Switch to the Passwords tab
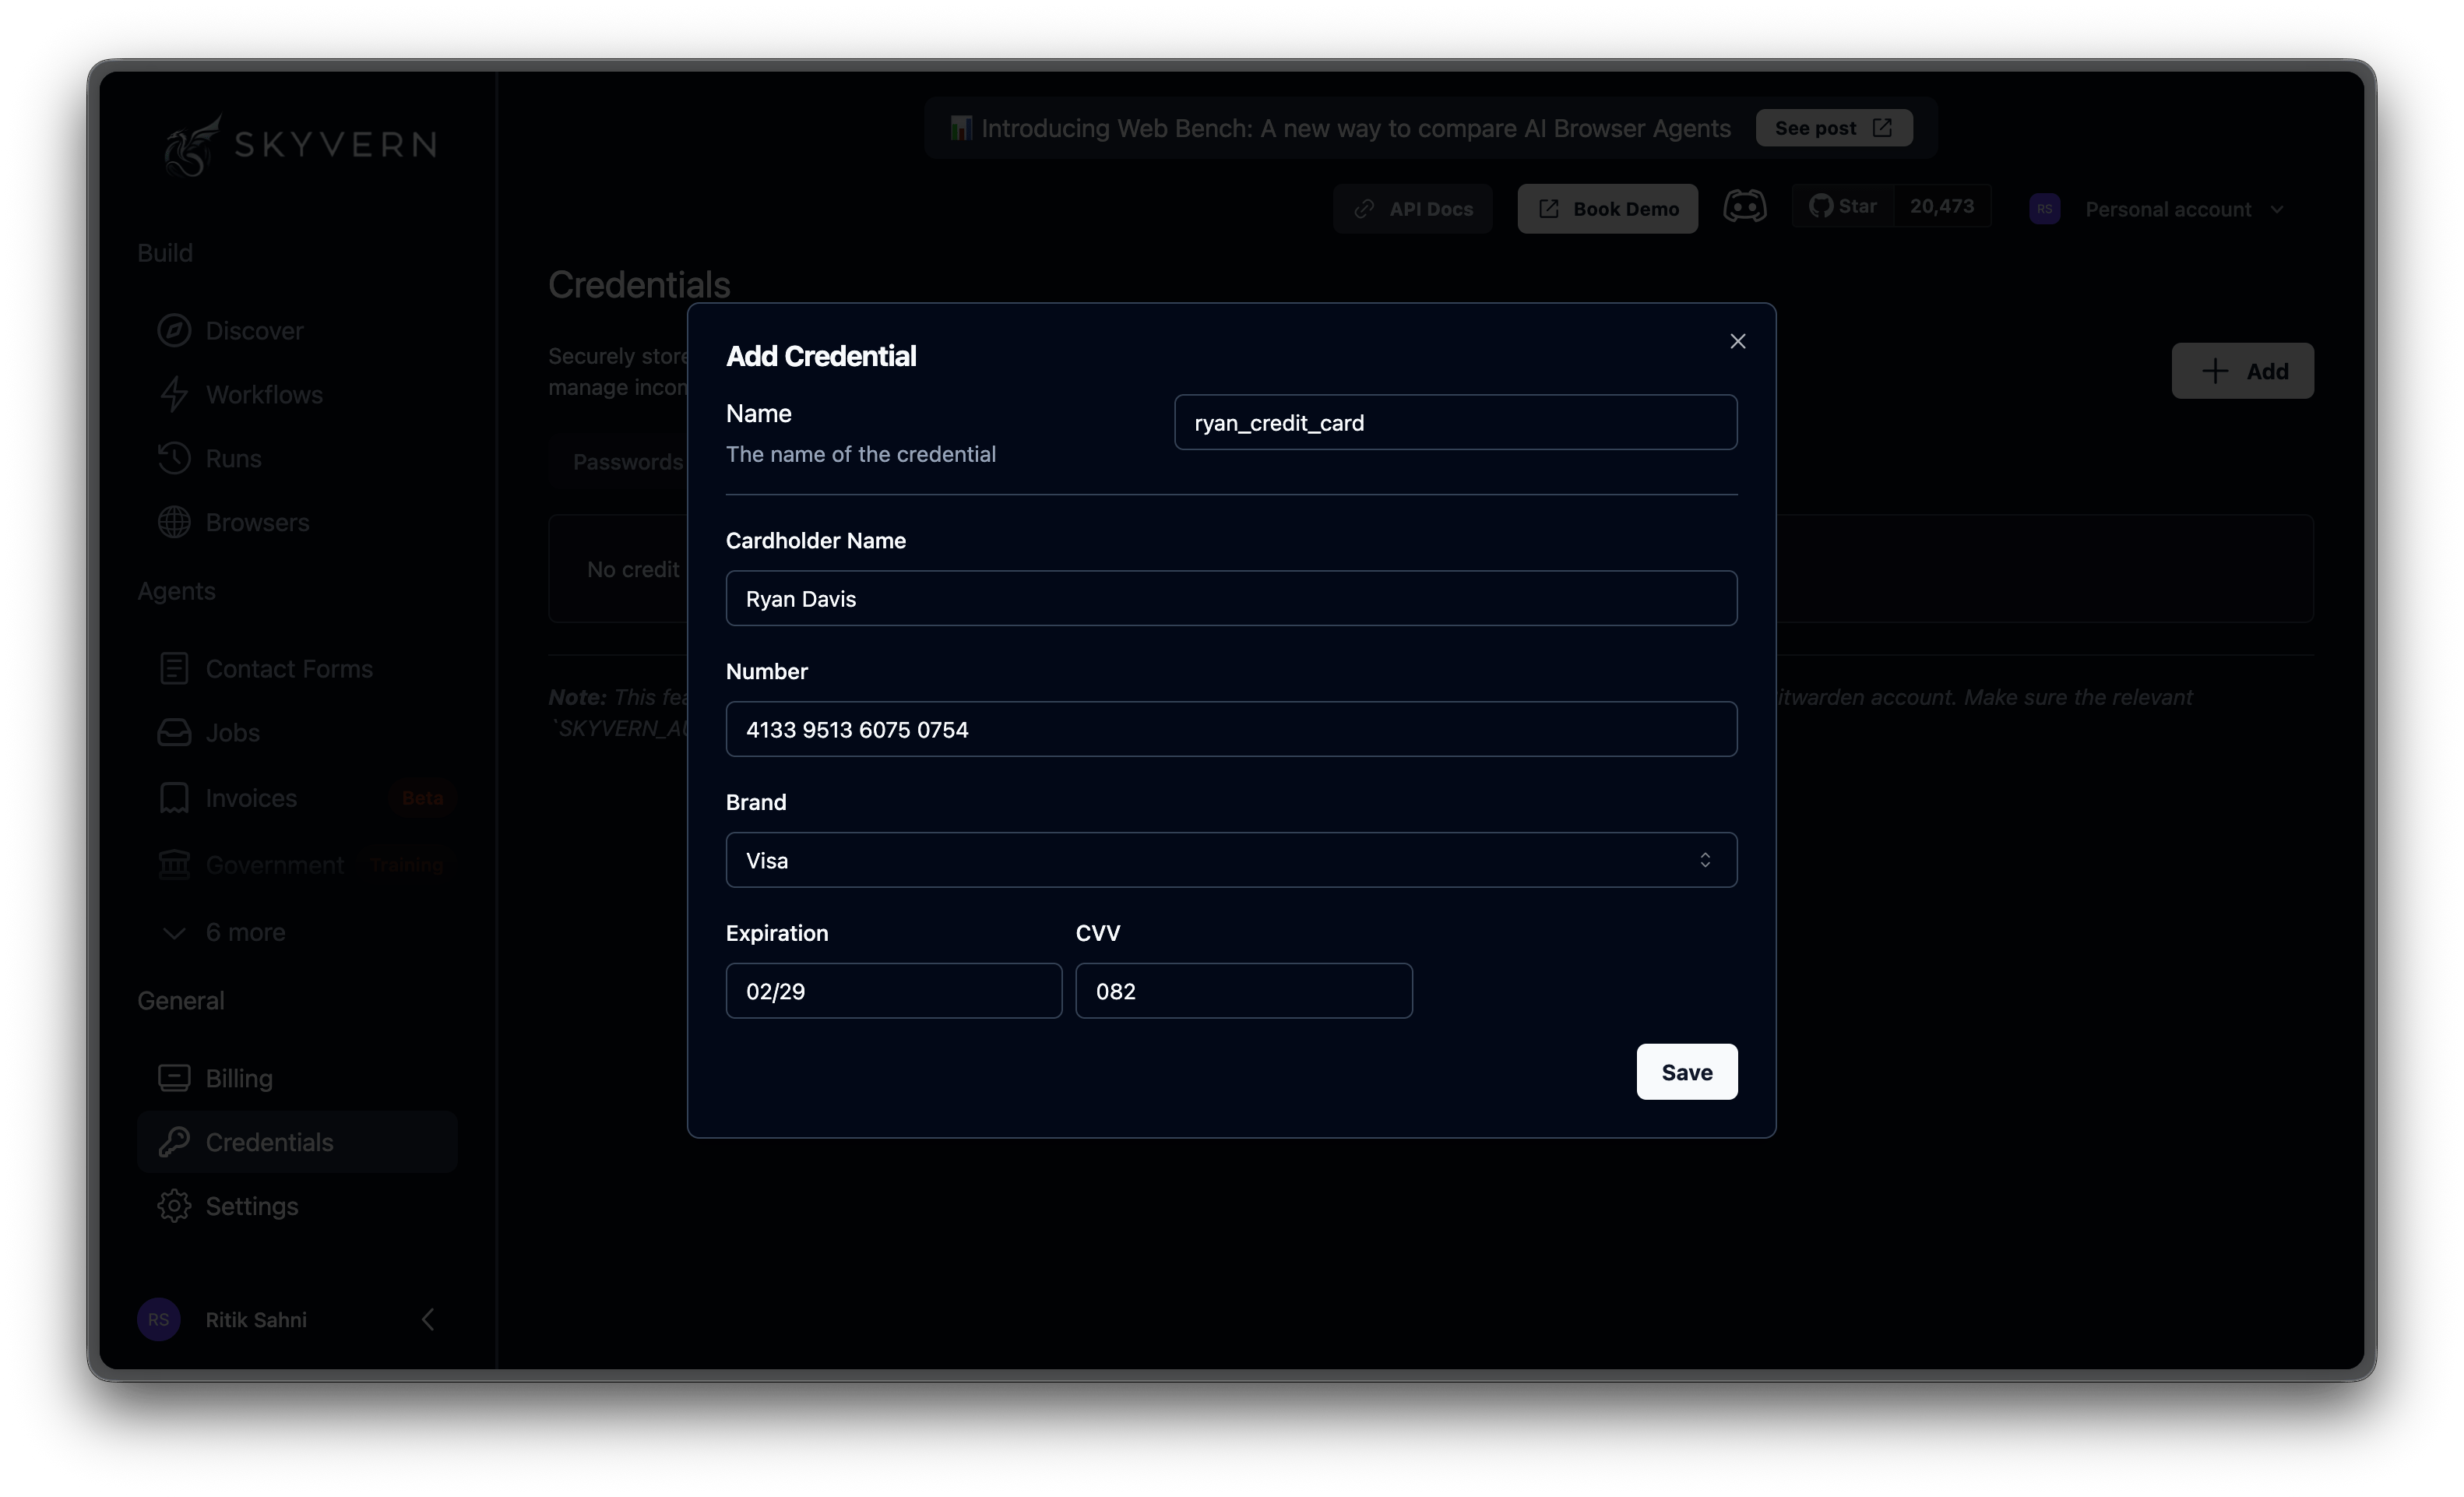The image size is (2464, 1497). tap(628, 462)
